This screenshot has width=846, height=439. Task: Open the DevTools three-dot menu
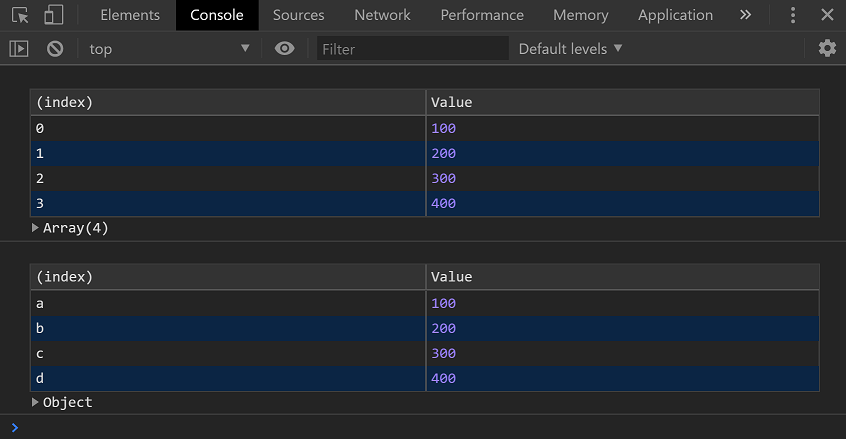(793, 15)
